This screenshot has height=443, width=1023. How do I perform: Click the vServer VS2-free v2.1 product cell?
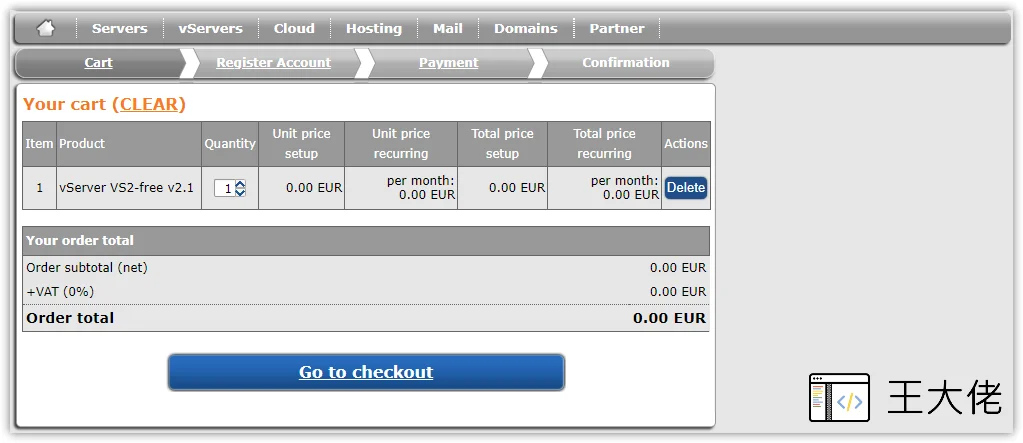(129, 188)
